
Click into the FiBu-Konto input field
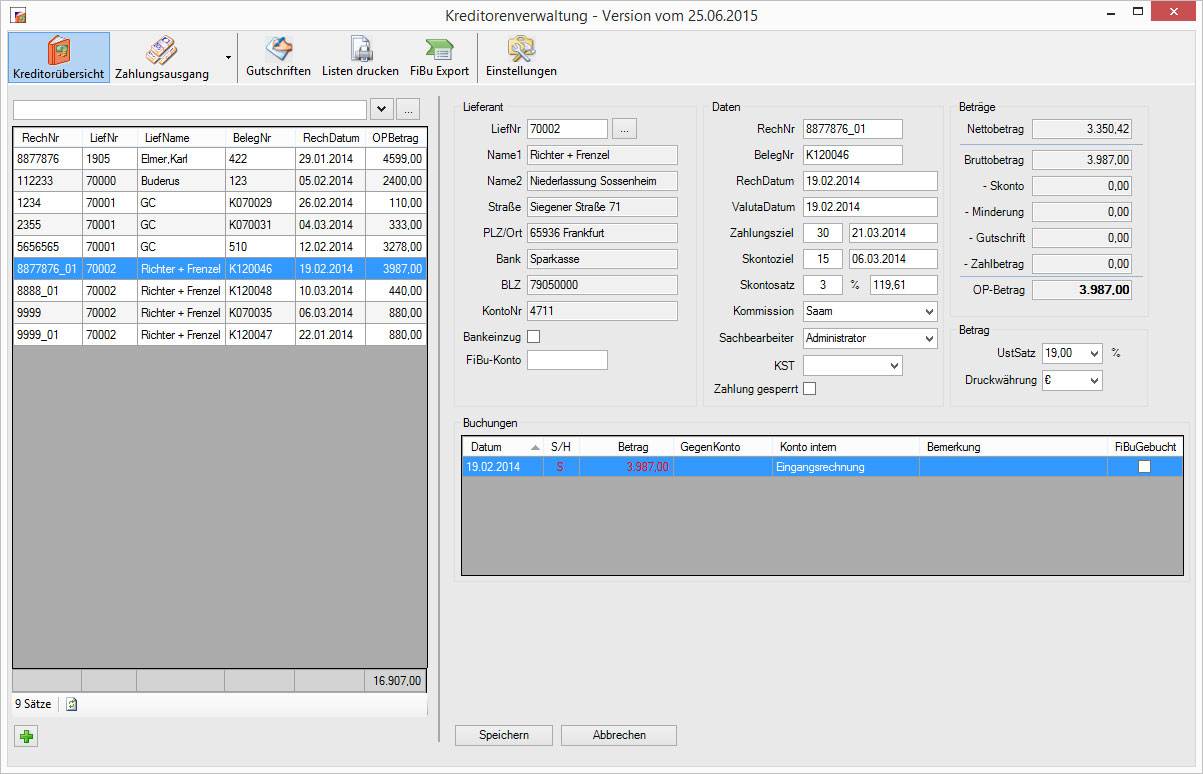coord(567,360)
